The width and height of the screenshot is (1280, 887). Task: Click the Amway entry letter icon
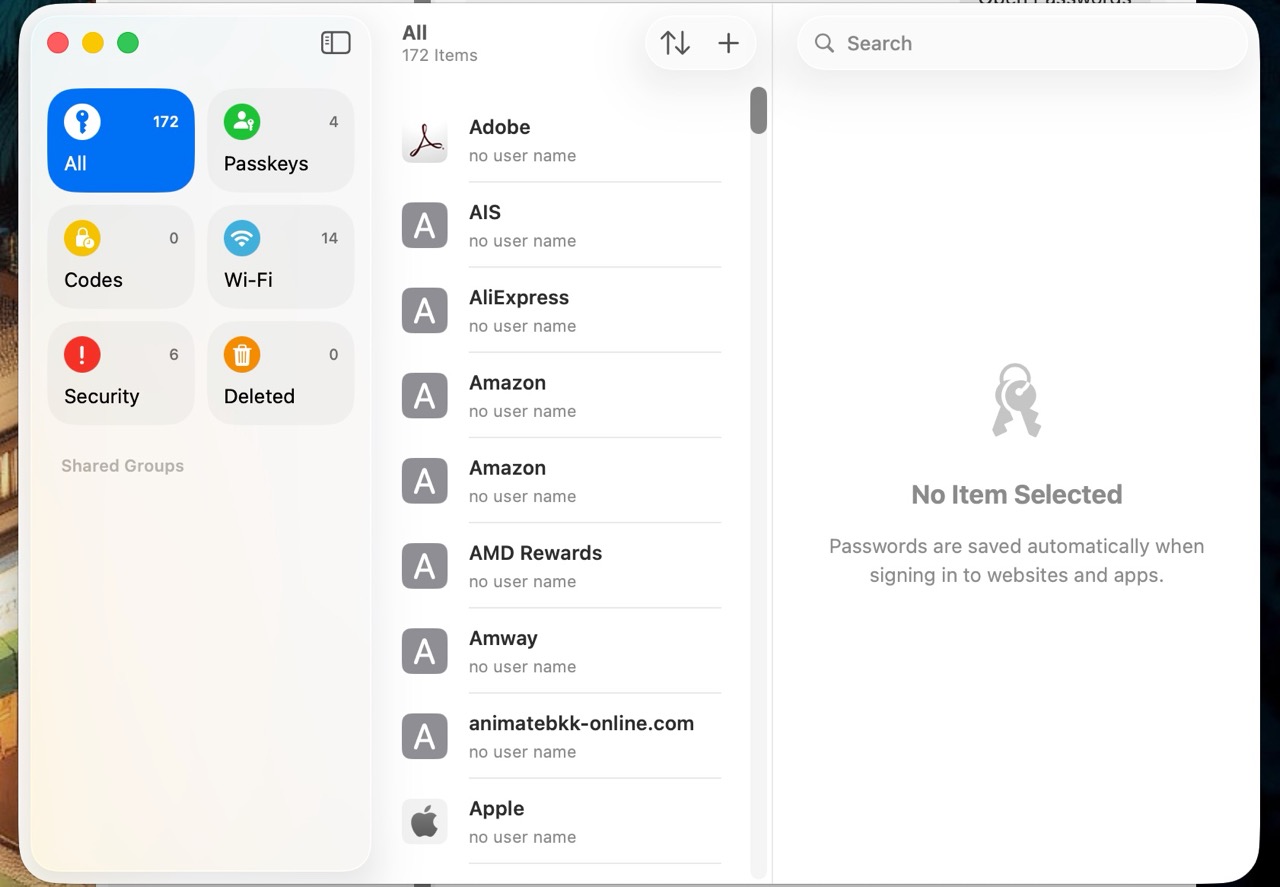424,651
